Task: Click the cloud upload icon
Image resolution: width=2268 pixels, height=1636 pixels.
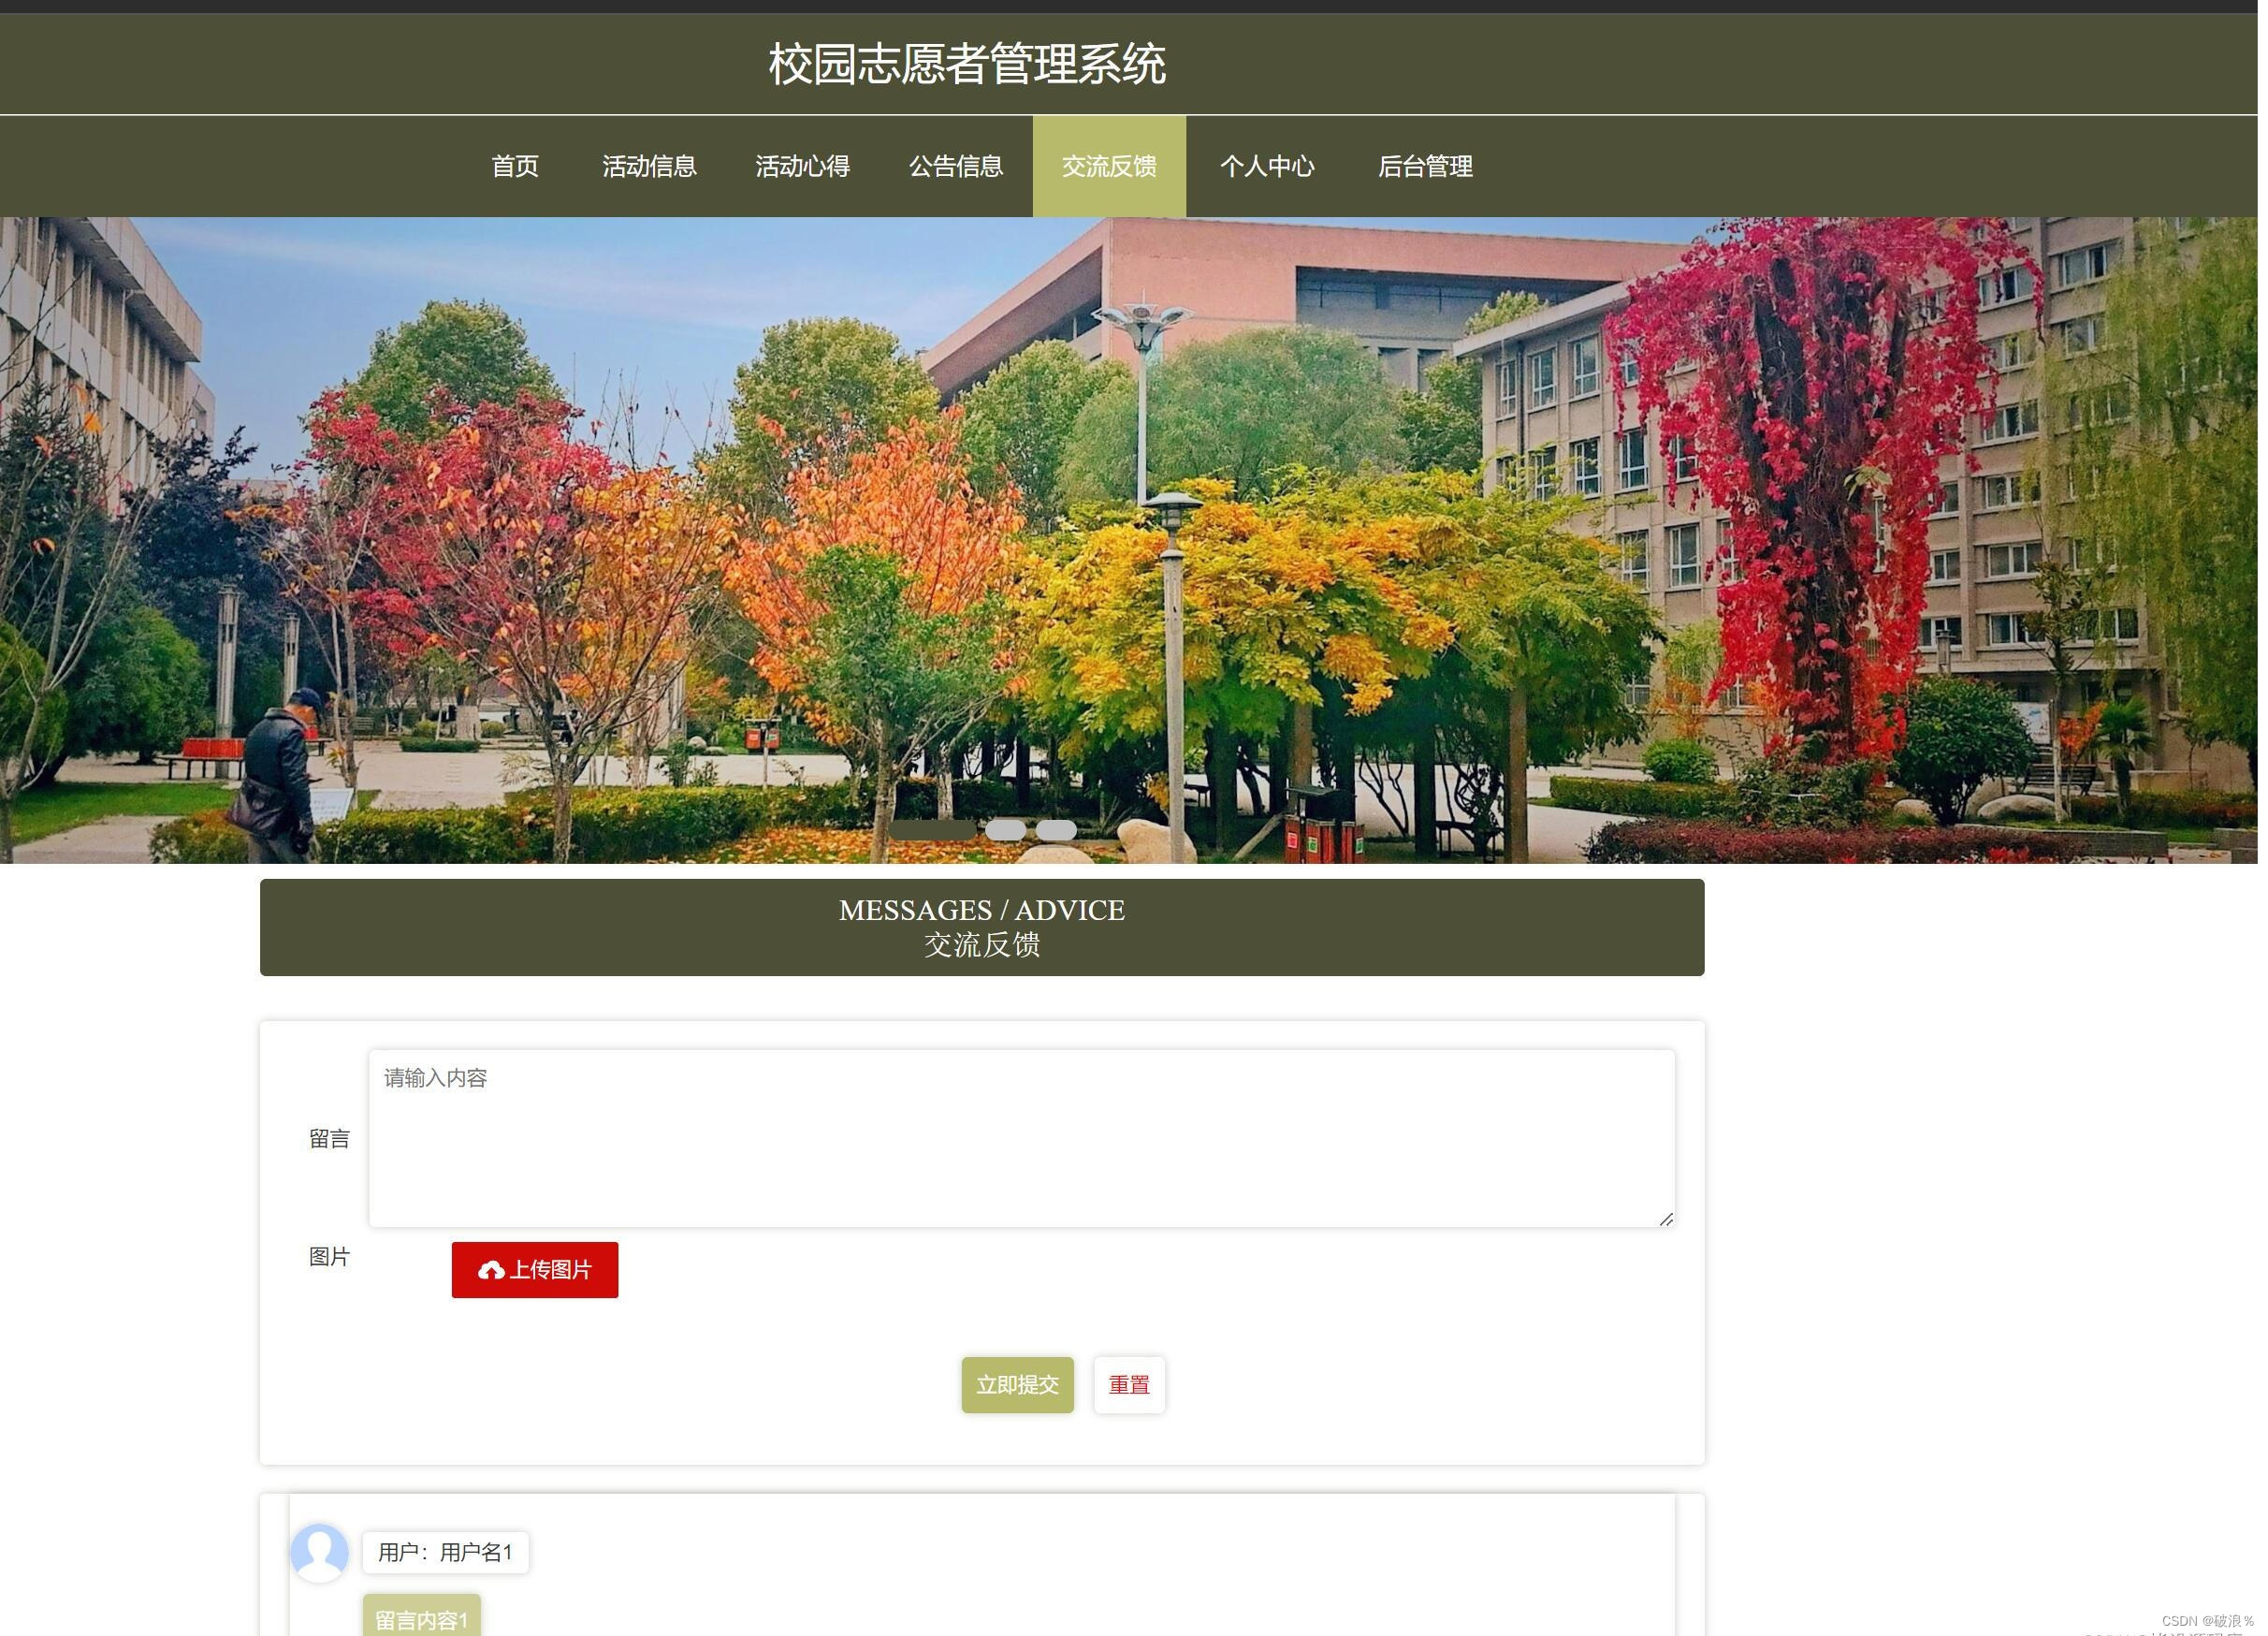Action: pos(491,1270)
